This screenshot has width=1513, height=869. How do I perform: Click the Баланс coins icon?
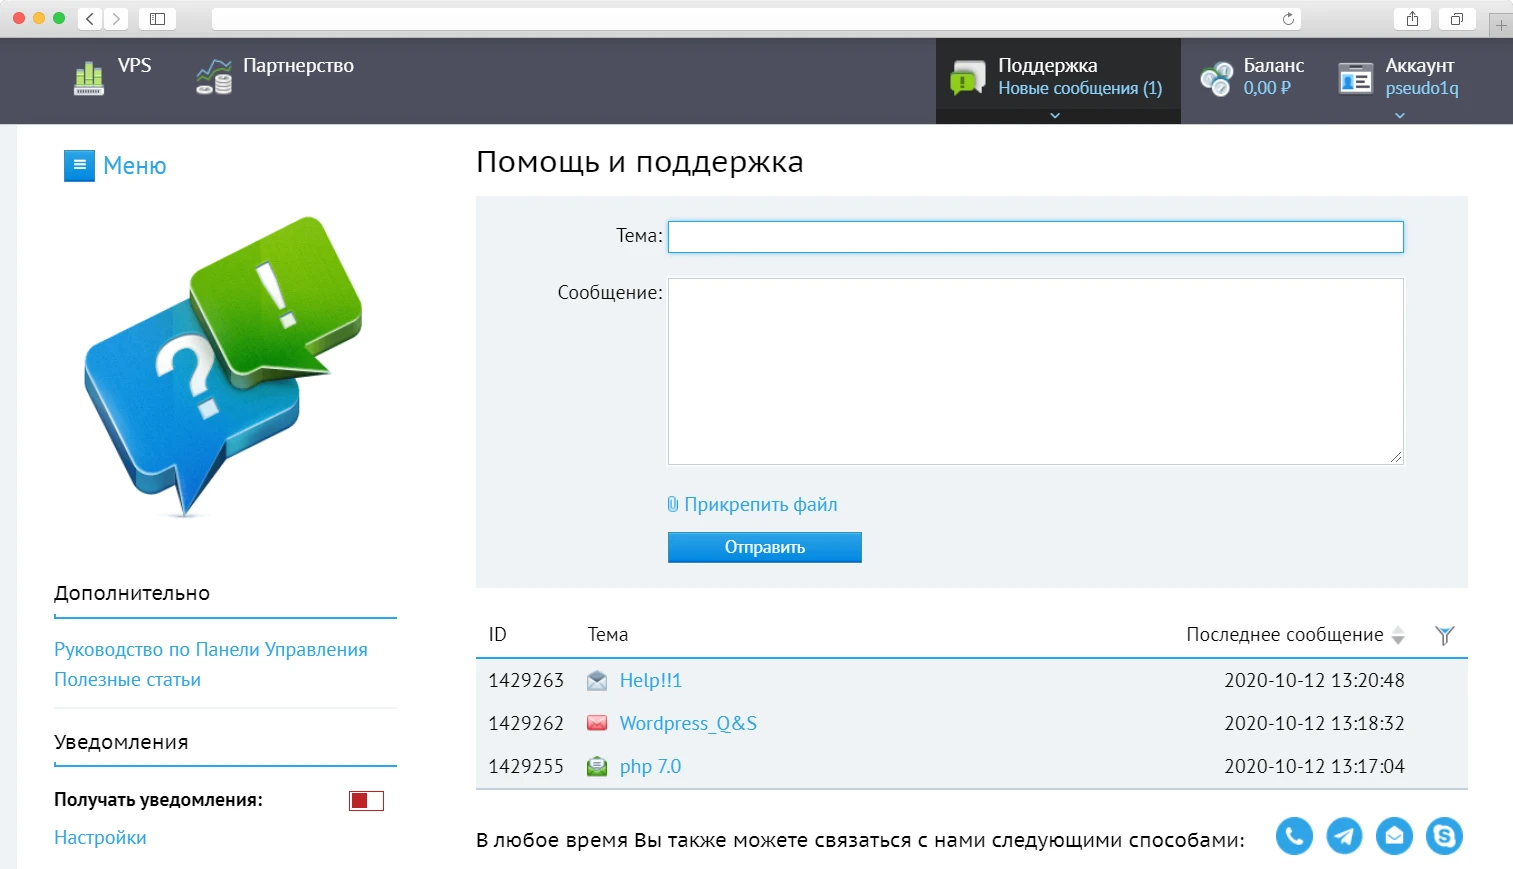[1218, 77]
